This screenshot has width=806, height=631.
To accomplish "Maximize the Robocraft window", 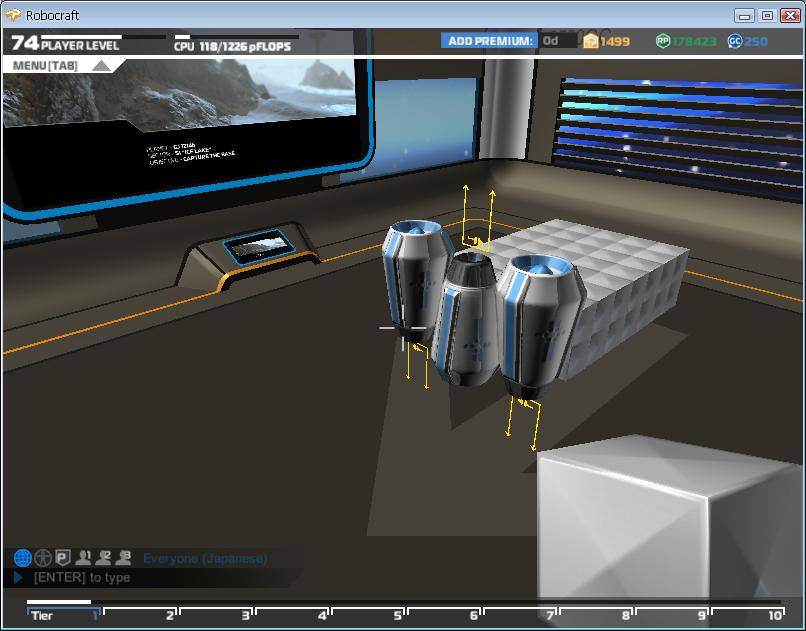I will (x=767, y=15).
